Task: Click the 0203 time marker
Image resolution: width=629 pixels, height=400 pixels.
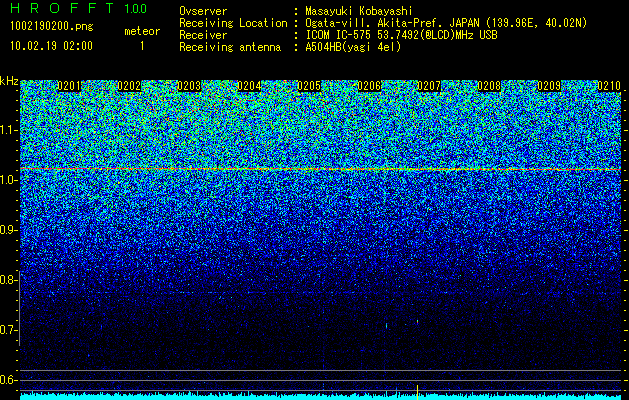Action: tap(189, 86)
